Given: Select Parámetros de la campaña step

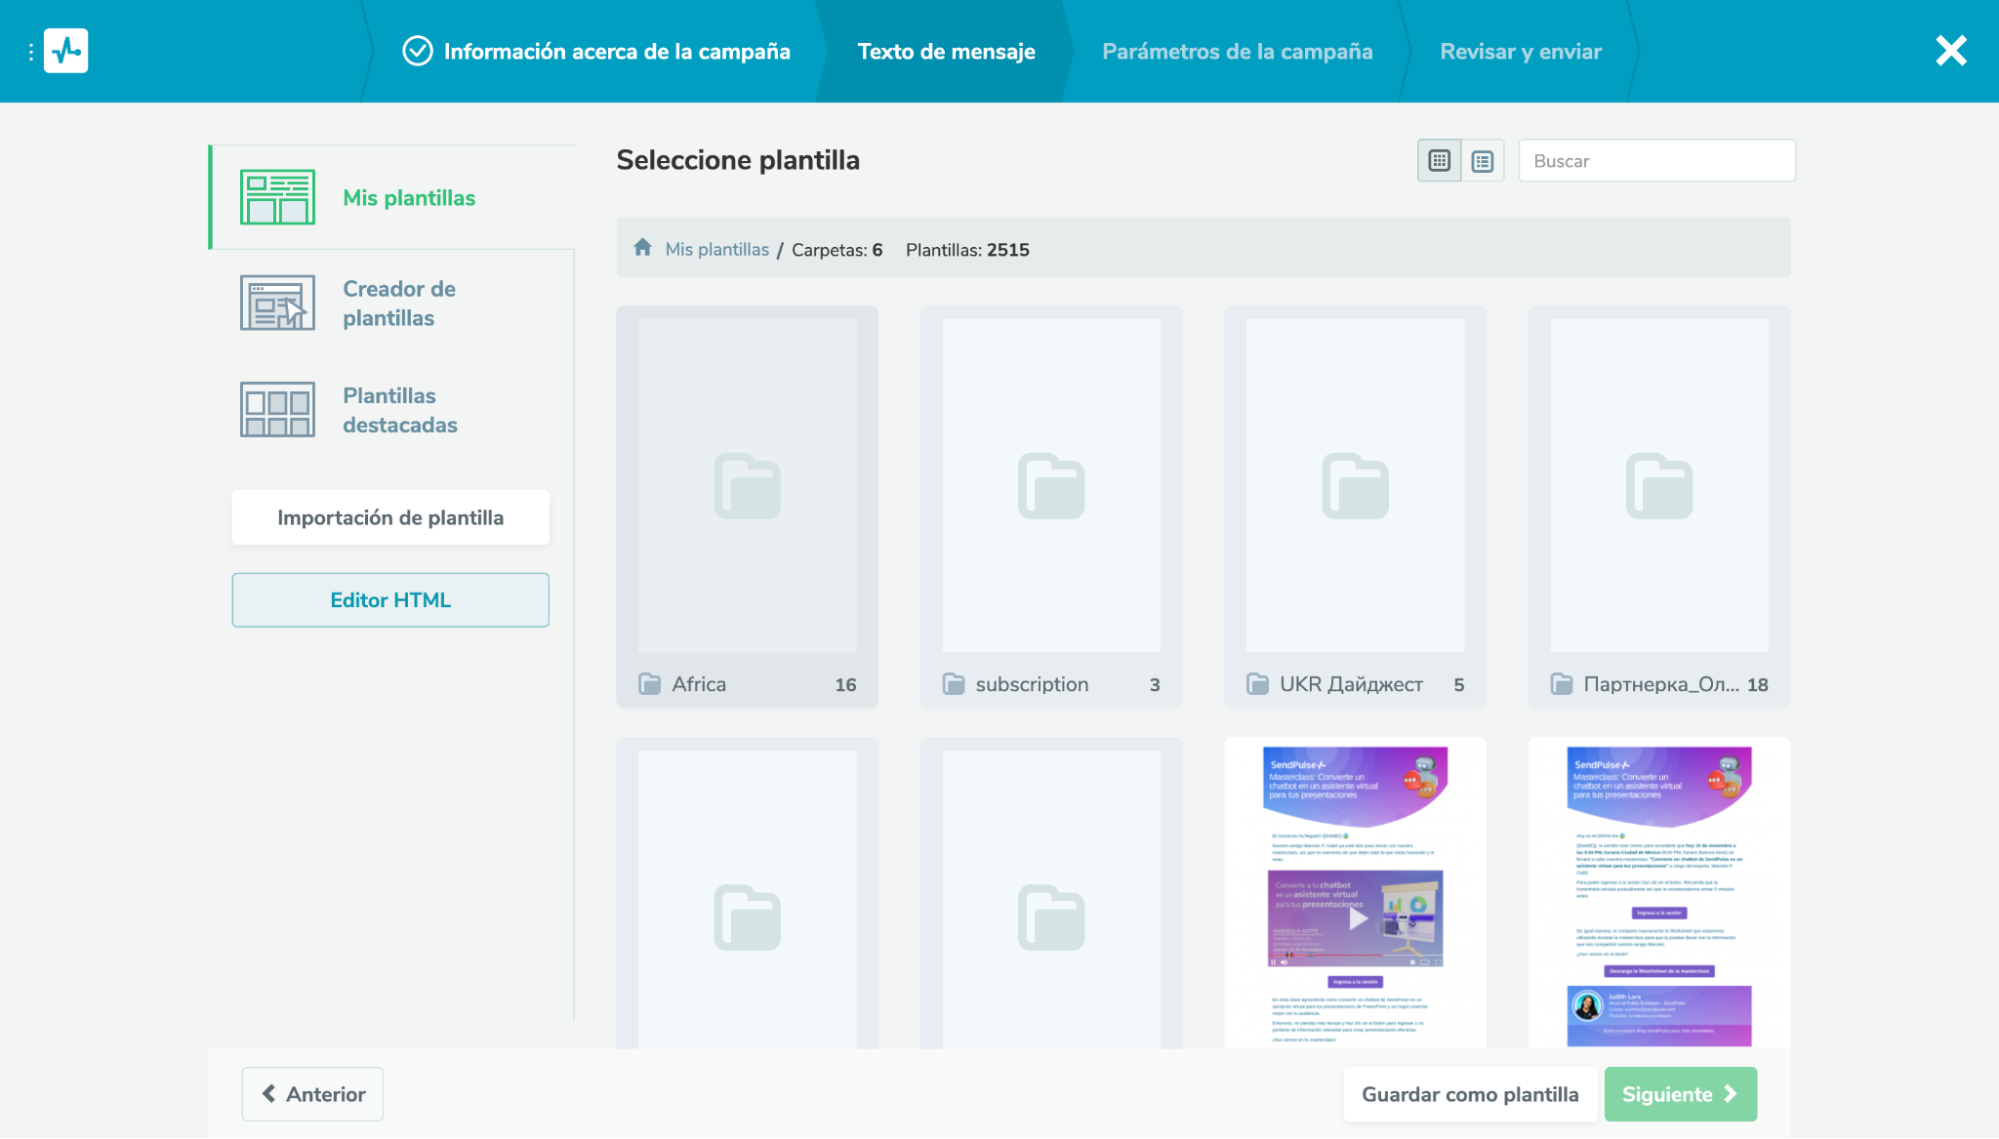Looking at the screenshot, I should pos(1236,51).
